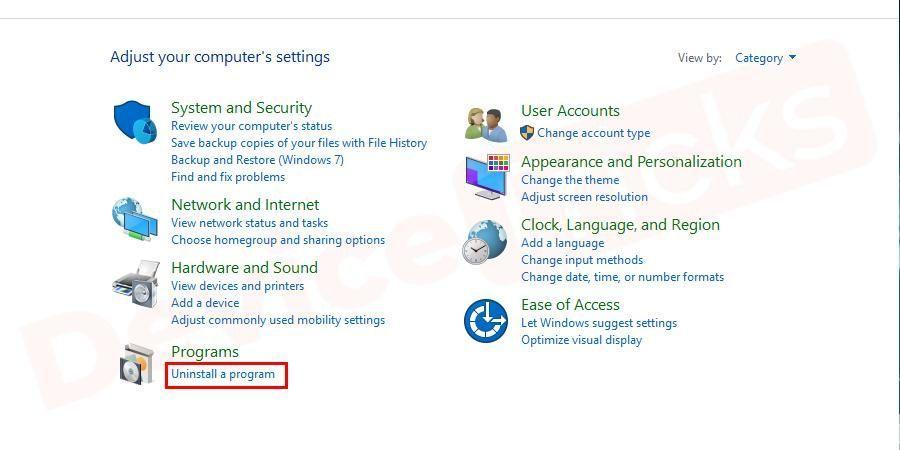The image size is (900, 450).
Task: Click the Hardware and Sound printer icon
Action: [136, 285]
